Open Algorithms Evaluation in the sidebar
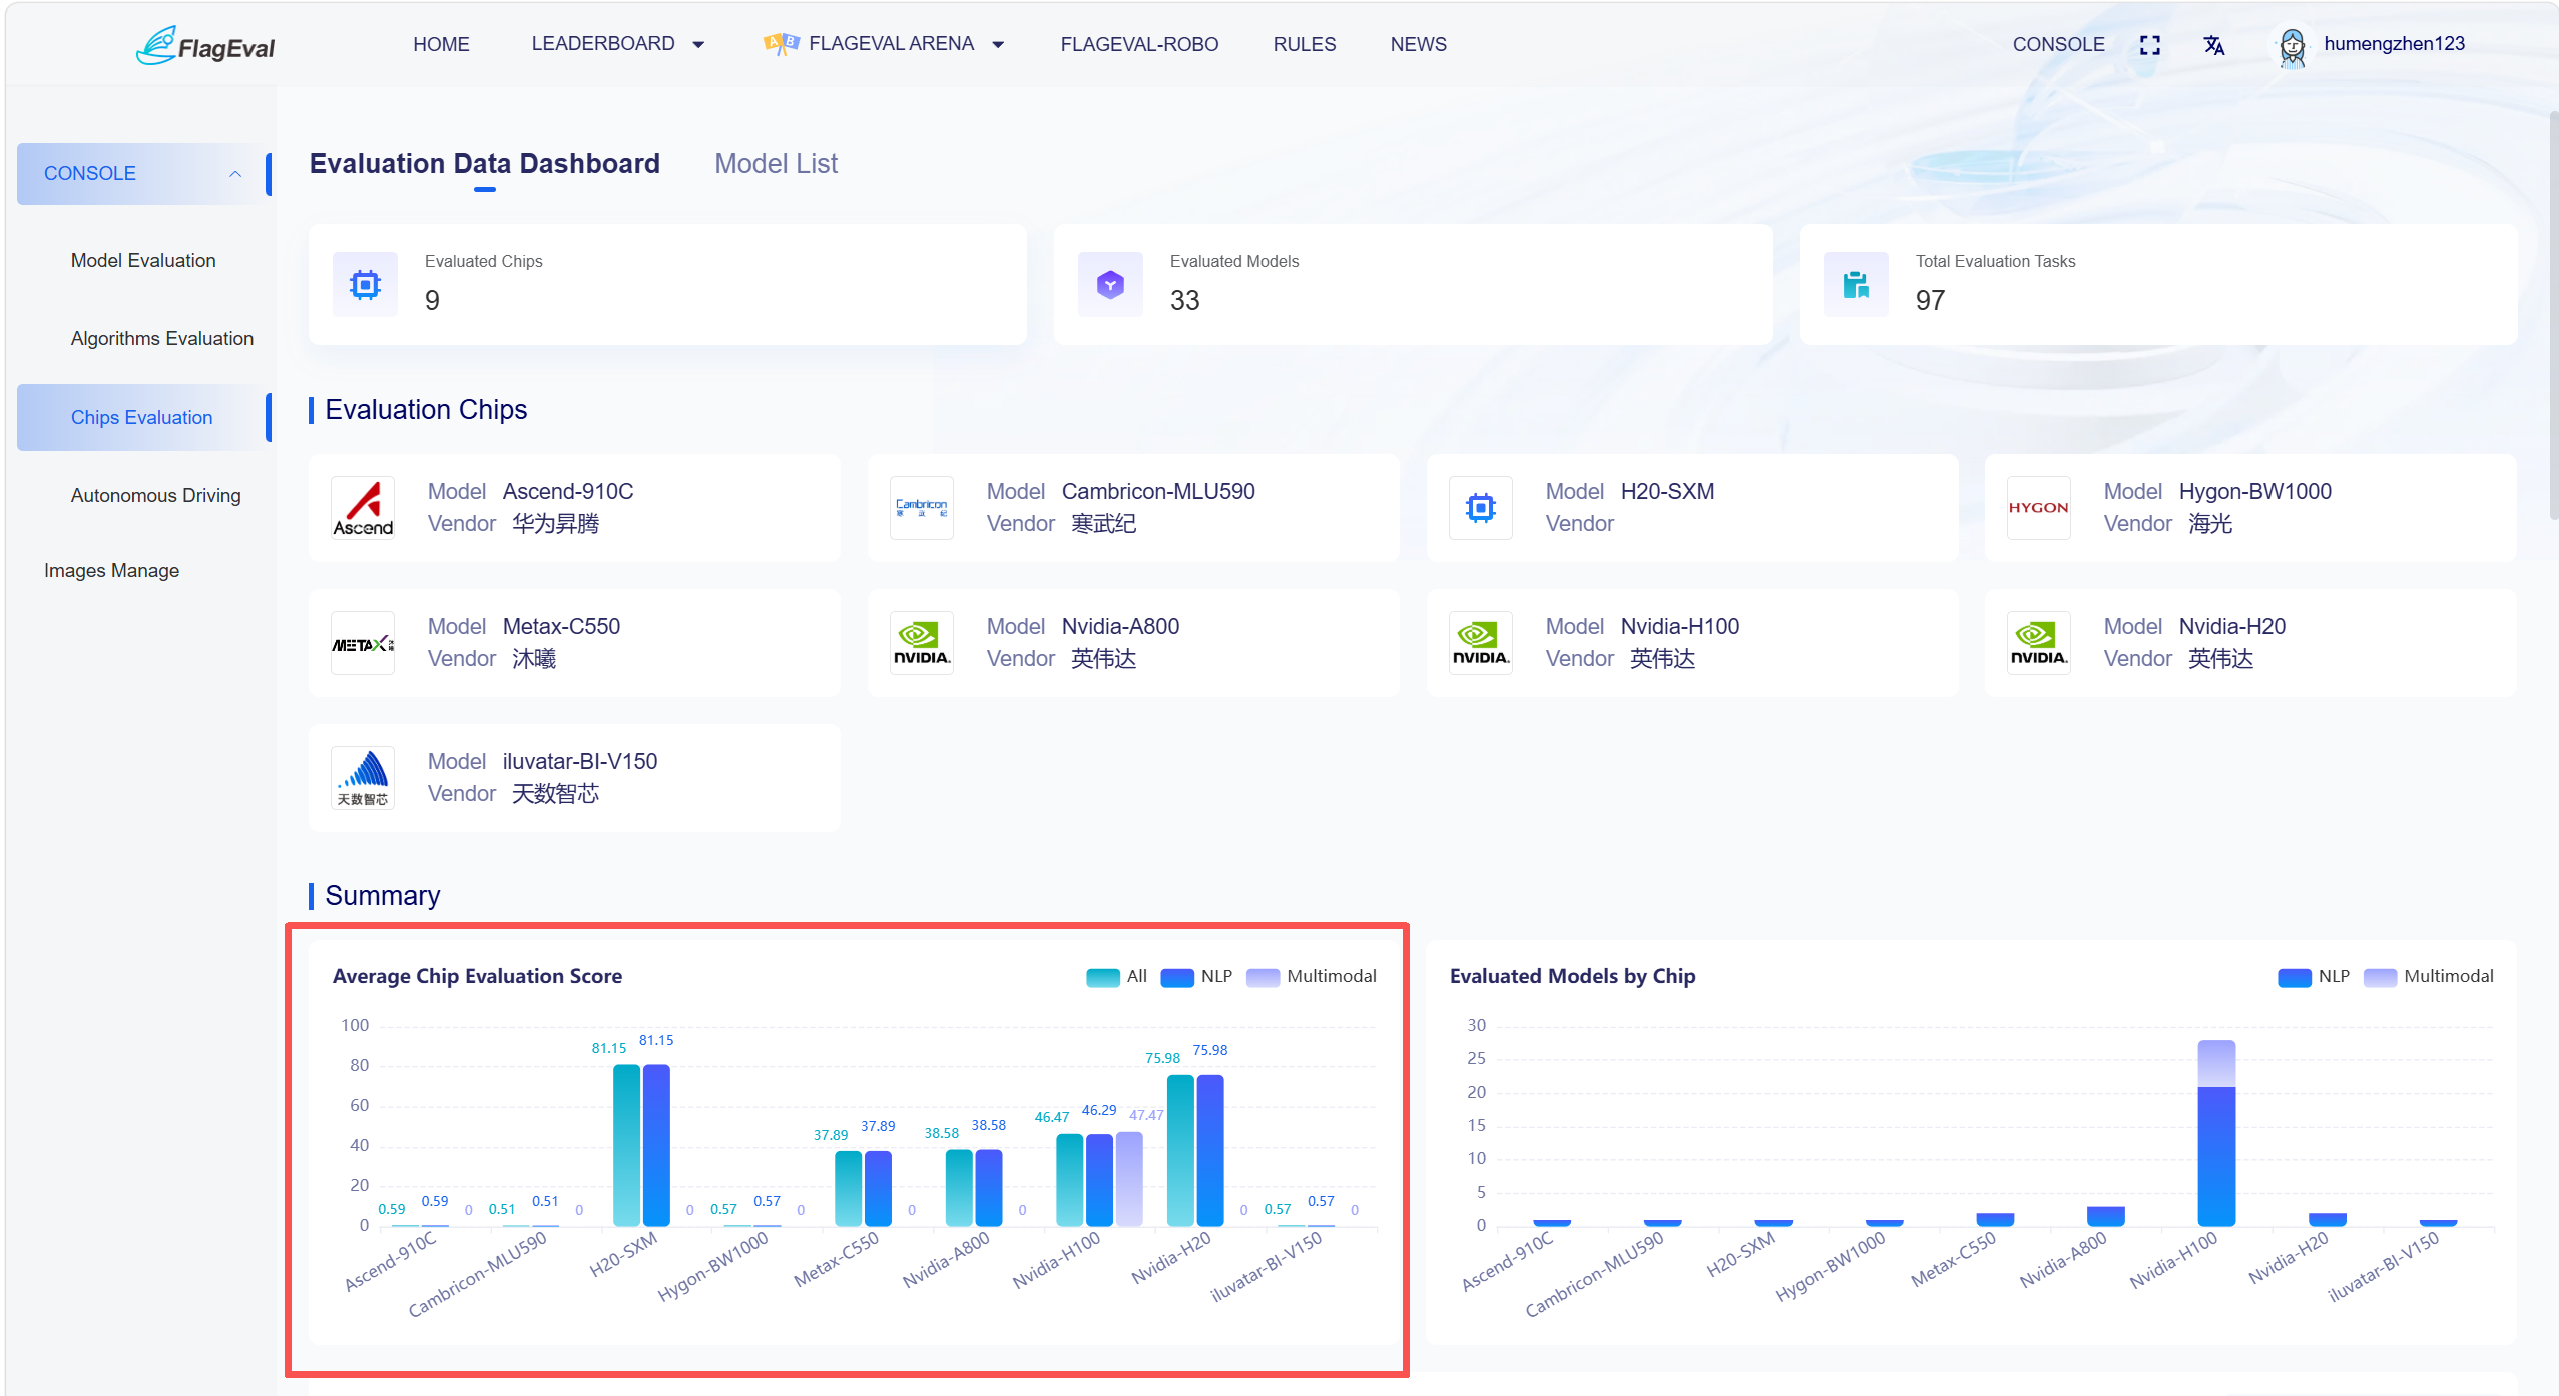Screen dimensions: 2559x1396 click(162, 338)
